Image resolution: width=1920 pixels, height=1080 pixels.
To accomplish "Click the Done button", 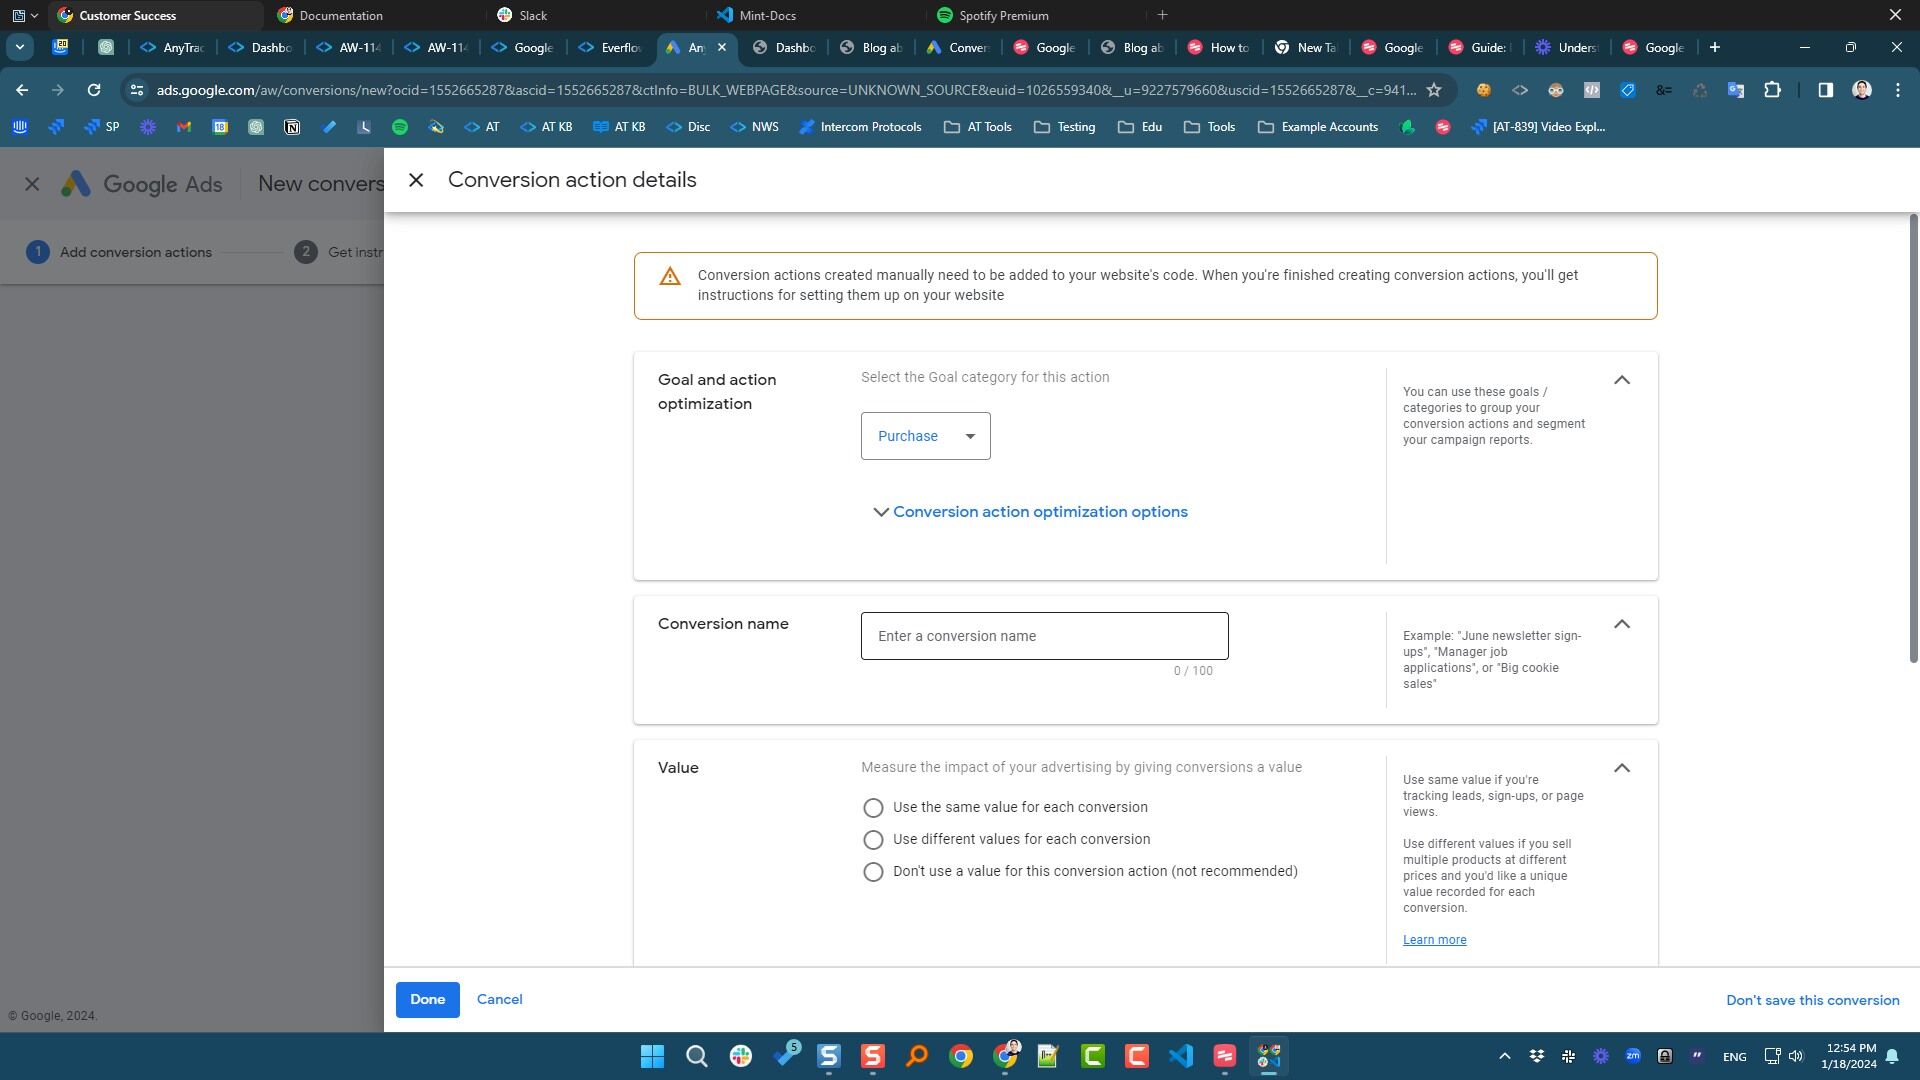I will tap(427, 999).
